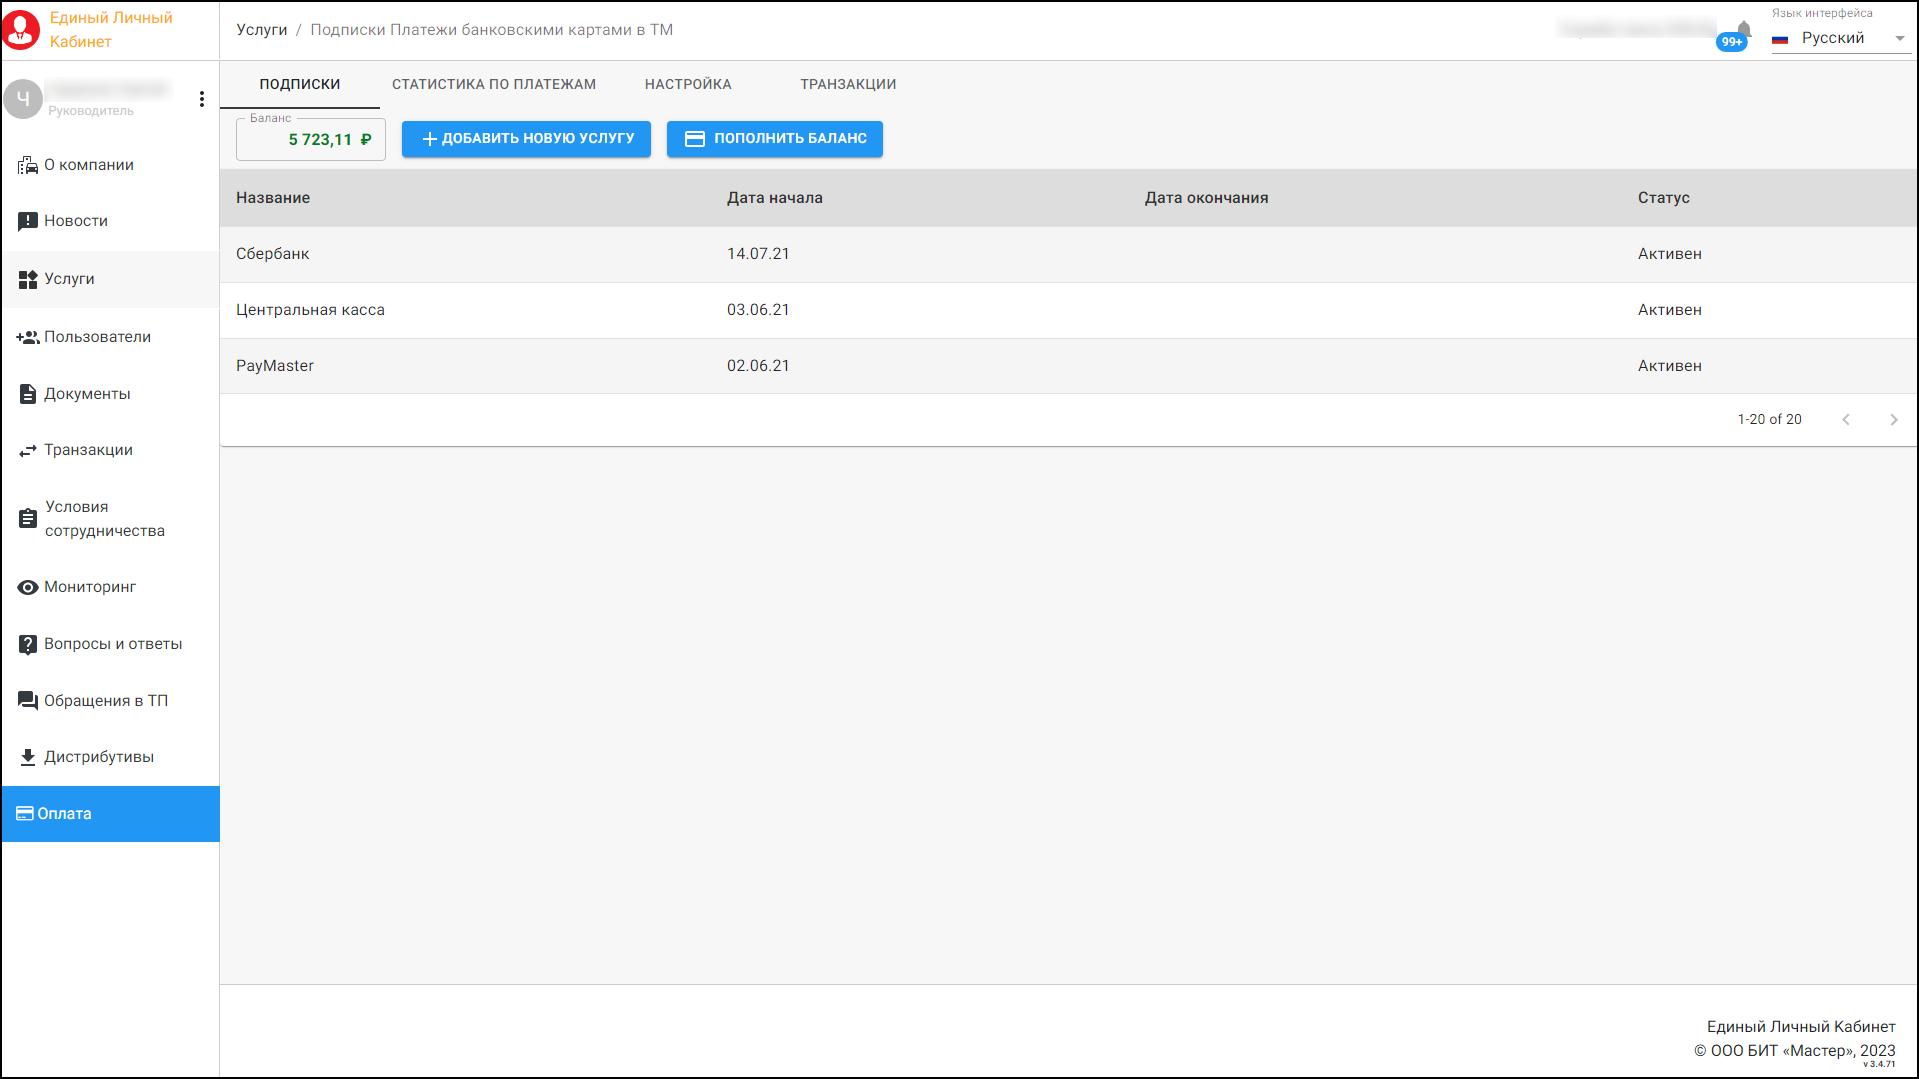Open the Русский language dropdown
Image resolution: width=1919 pixels, height=1079 pixels.
point(1840,38)
